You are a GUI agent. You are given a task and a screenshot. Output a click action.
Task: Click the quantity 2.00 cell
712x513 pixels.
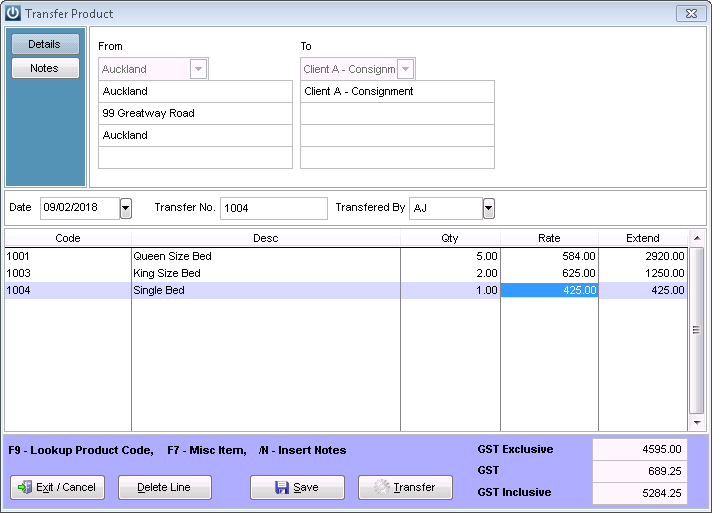[x=450, y=273]
